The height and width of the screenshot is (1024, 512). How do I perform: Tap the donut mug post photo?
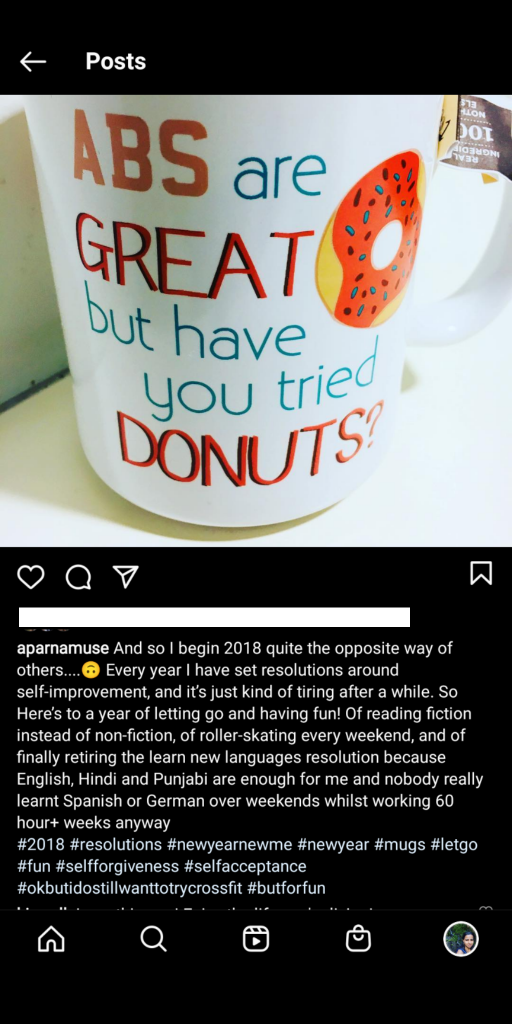[256, 321]
